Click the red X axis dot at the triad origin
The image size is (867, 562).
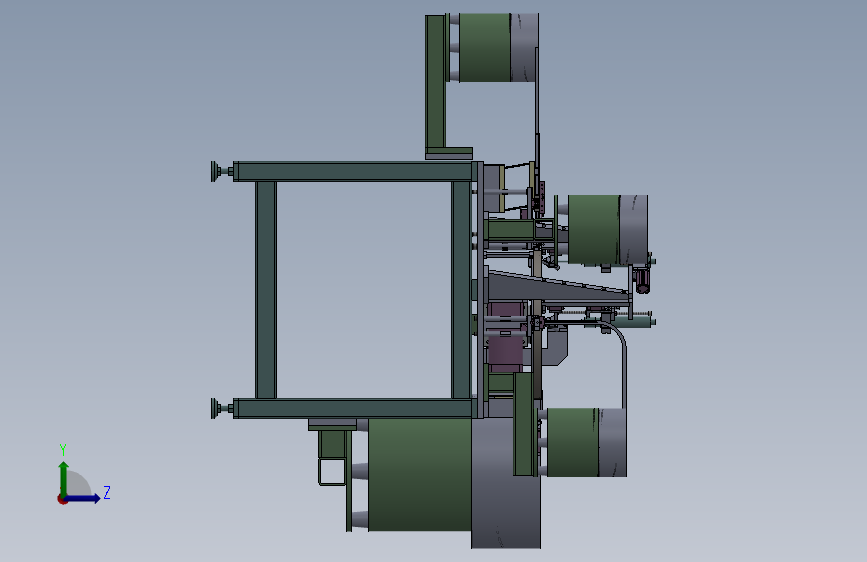click(62, 499)
